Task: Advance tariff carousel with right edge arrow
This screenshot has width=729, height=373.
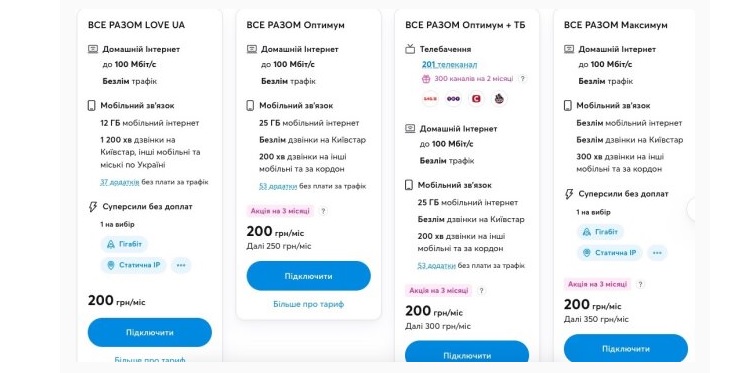Action: pos(691,209)
